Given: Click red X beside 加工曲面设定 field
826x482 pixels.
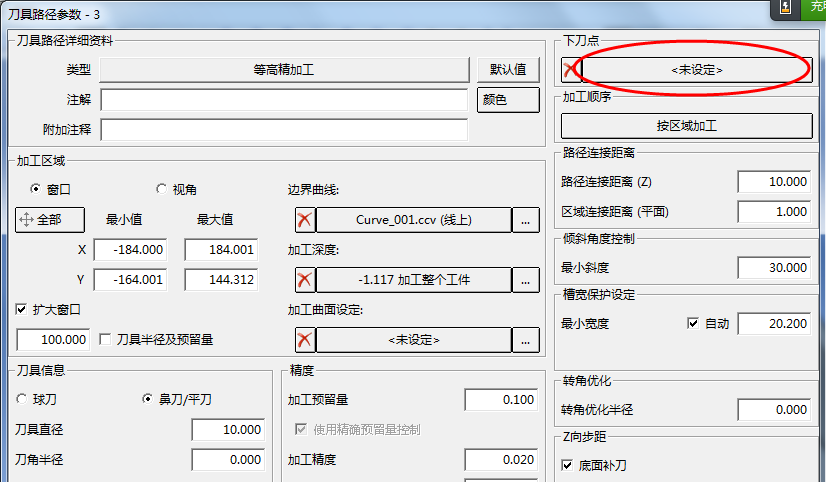Looking at the screenshot, I should 305,340.
